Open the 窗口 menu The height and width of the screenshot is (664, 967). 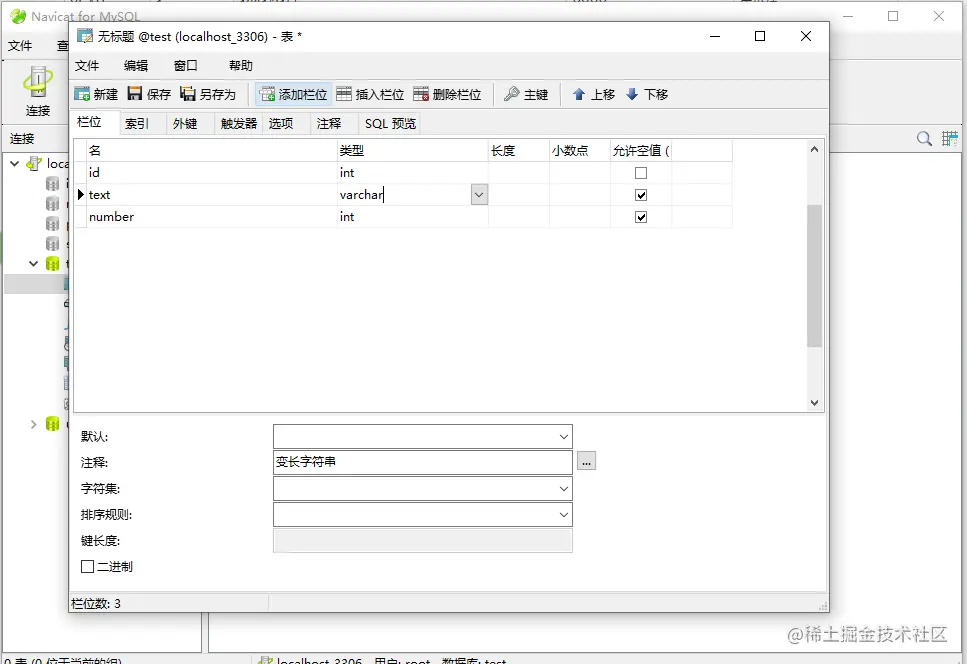point(185,65)
